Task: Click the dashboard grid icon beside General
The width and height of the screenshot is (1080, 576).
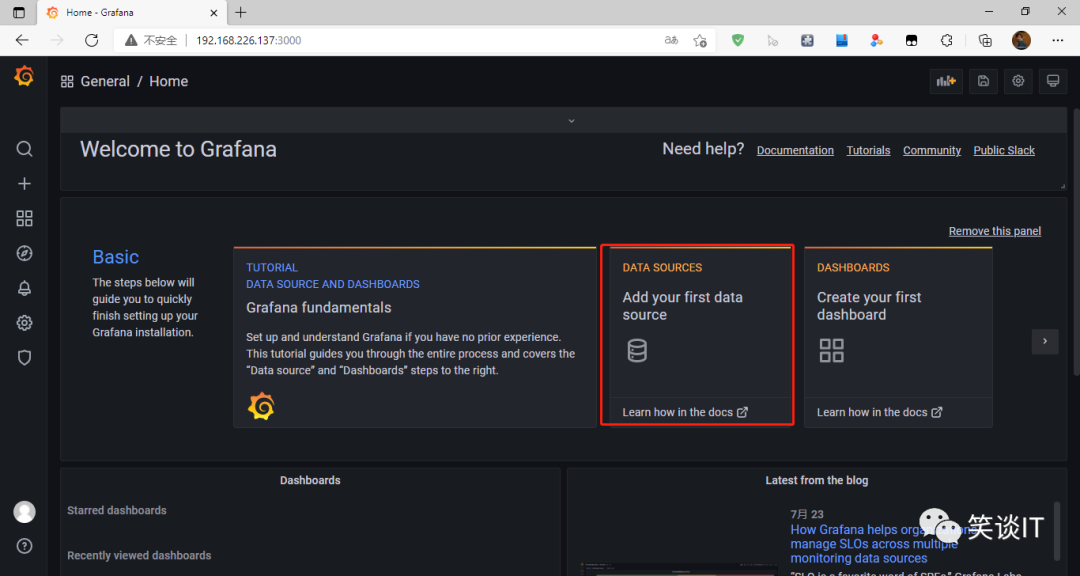Action: click(x=67, y=81)
